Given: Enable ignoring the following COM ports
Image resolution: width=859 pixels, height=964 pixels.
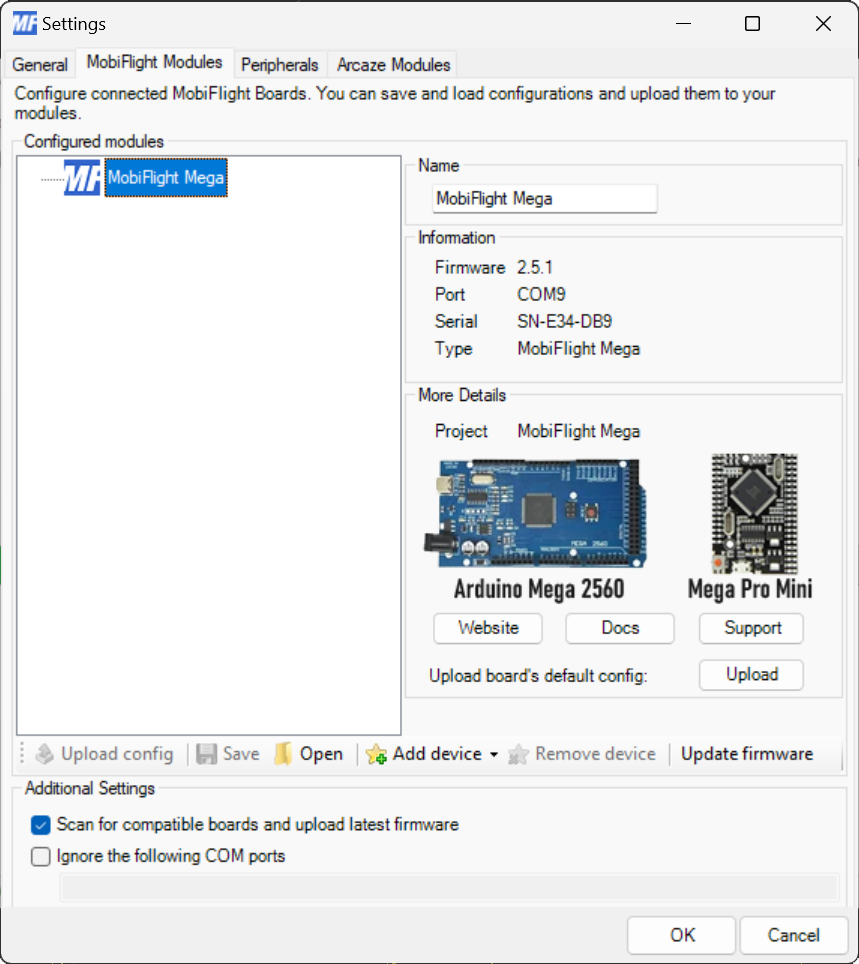Looking at the screenshot, I should coord(40,856).
